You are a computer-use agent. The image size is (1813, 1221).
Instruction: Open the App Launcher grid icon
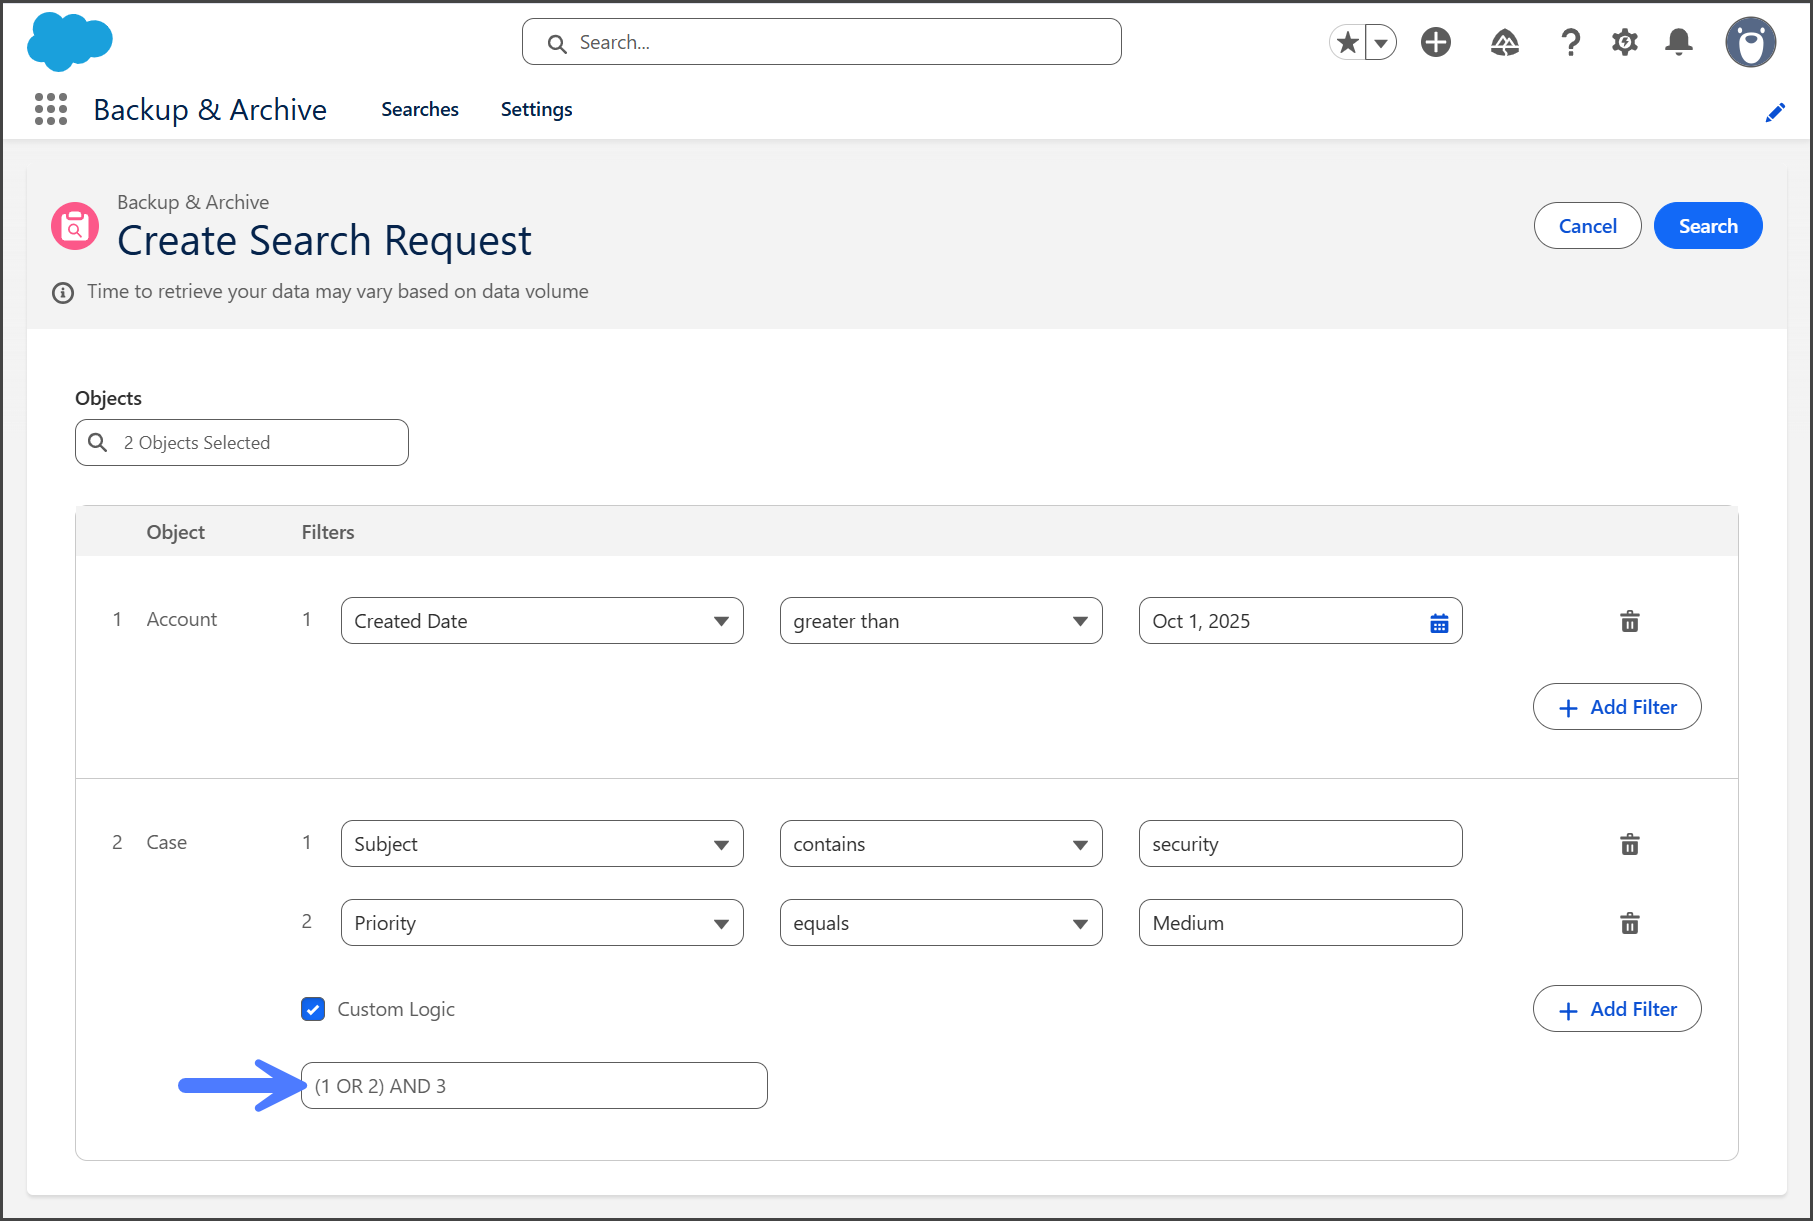(51, 109)
